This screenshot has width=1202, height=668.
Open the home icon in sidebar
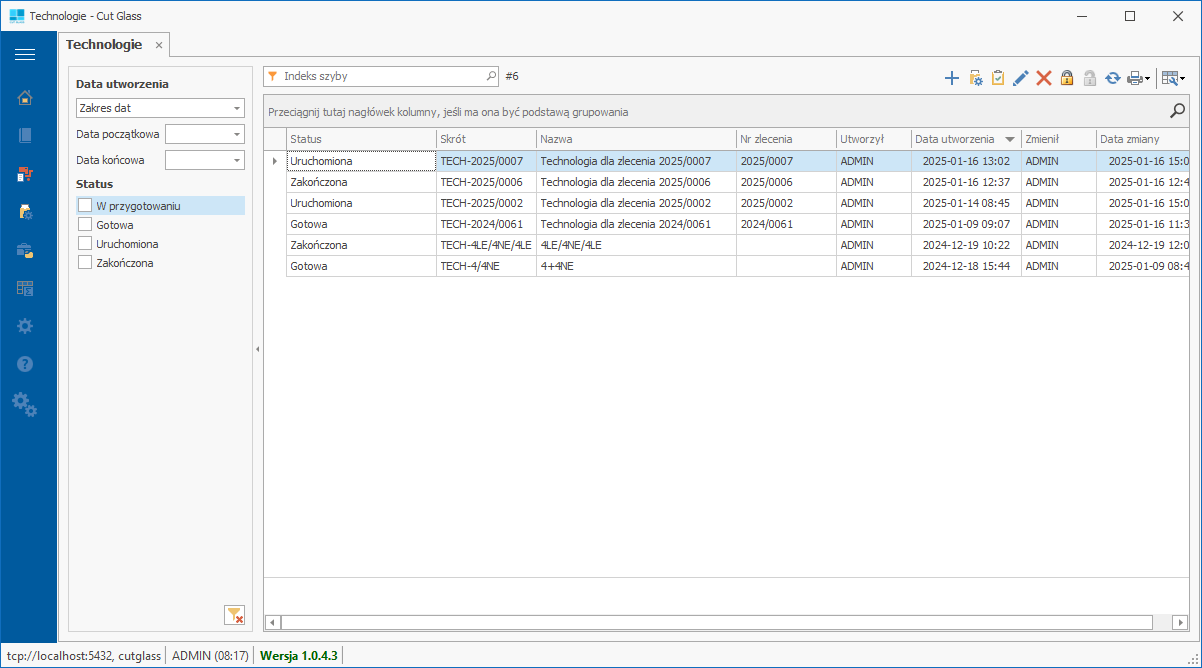click(x=25, y=97)
